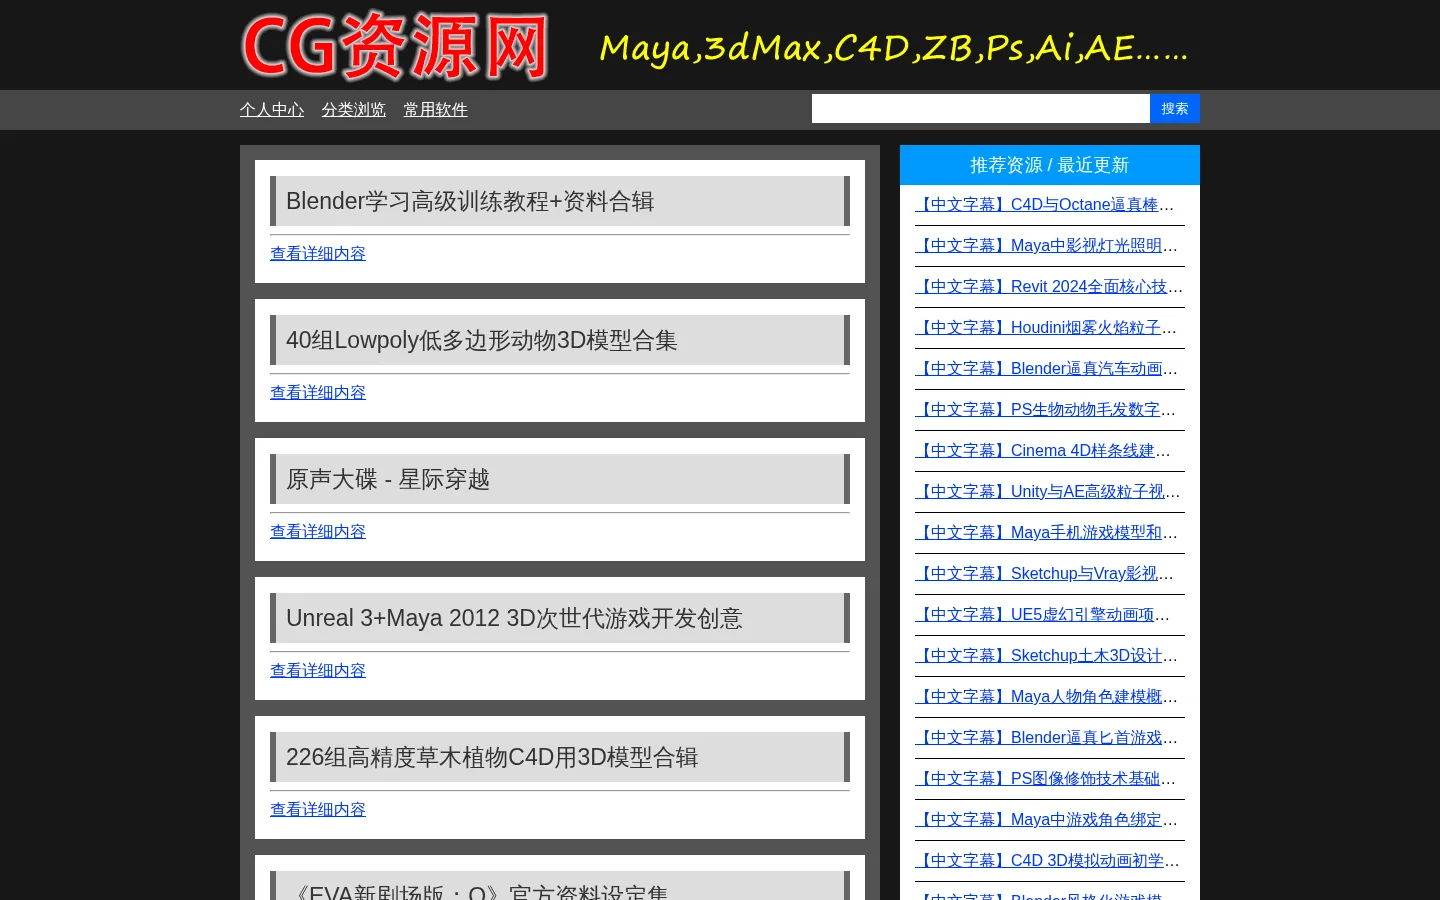Image resolution: width=1440 pixels, height=900 pixels.
Task: Click the blue 搜索 button
Action: pyautogui.click(x=1175, y=109)
